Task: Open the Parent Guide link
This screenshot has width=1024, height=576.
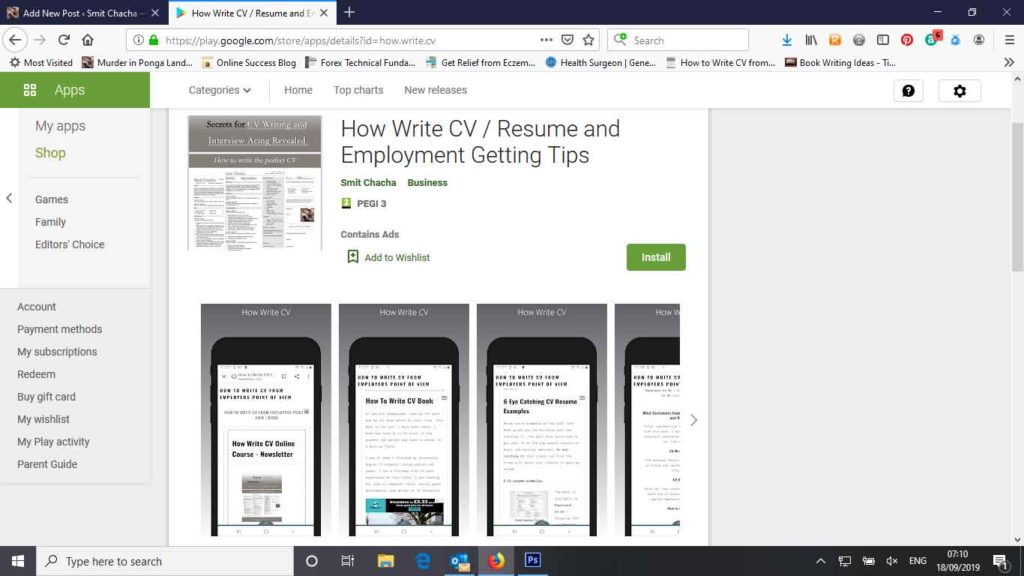Action: [x=47, y=464]
